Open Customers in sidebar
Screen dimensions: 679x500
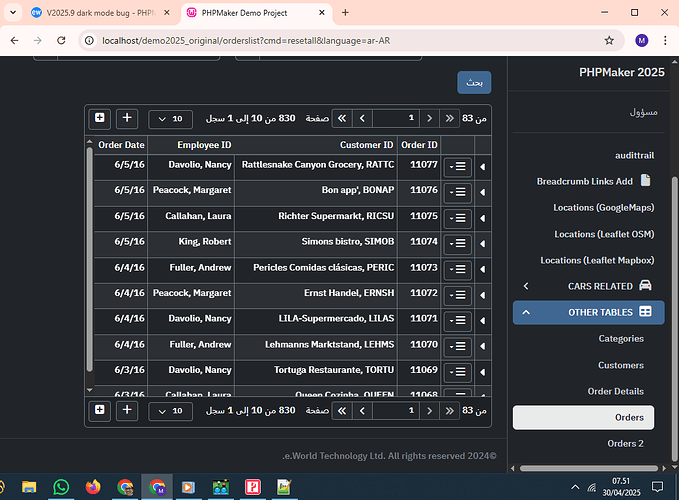pos(621,365)
